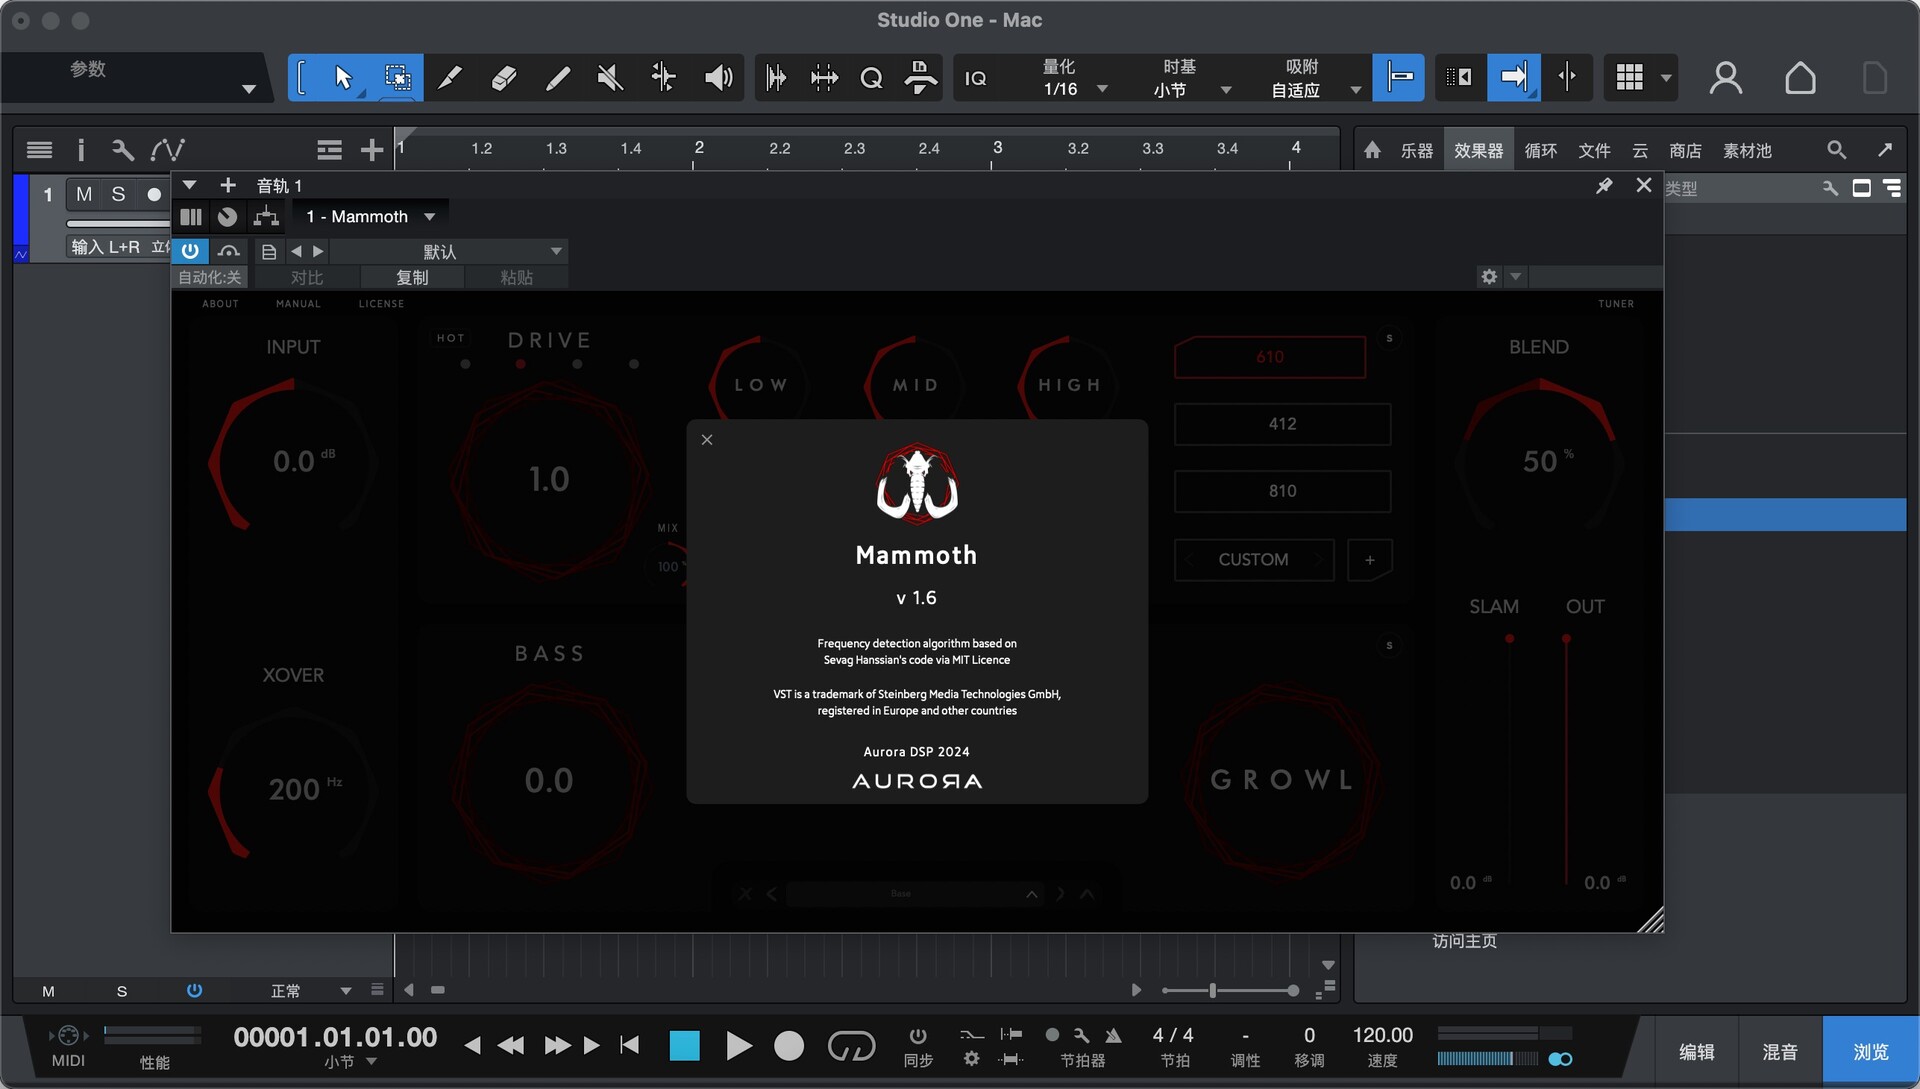Toggle the Mammoth plugin power bypass button
This screenshot has height=1089, width=1920.
pos(190,251)
